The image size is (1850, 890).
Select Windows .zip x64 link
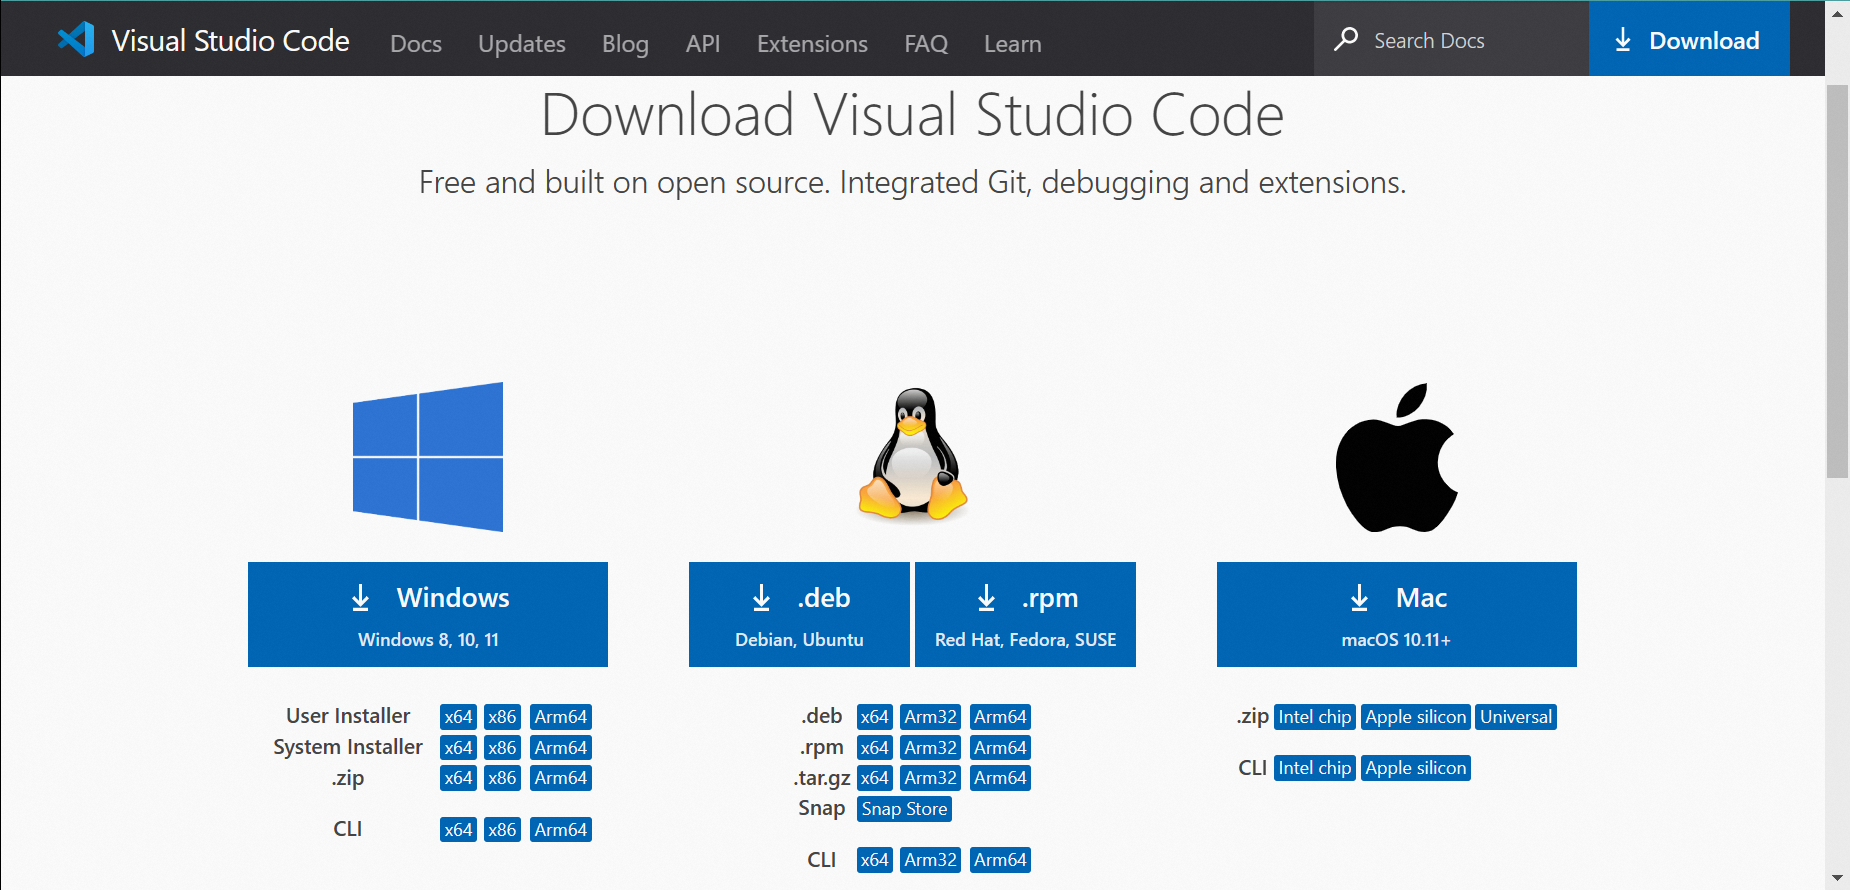point(458,778)
